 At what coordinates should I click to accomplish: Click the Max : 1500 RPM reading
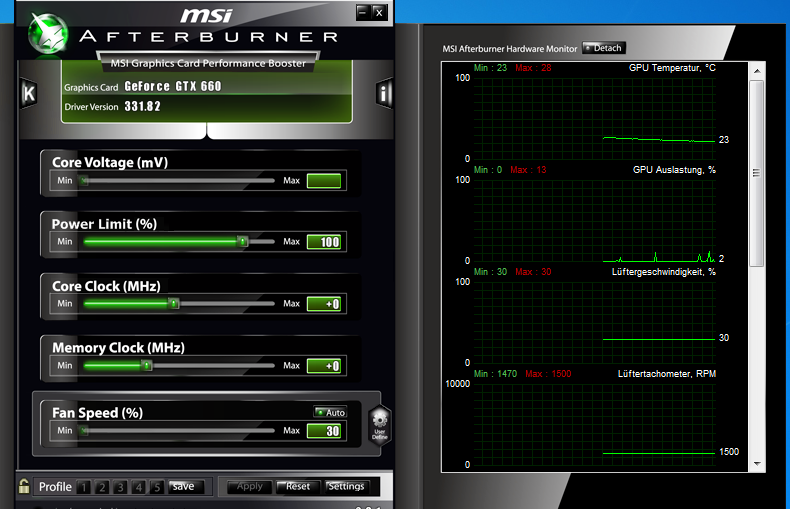[548, 373]
